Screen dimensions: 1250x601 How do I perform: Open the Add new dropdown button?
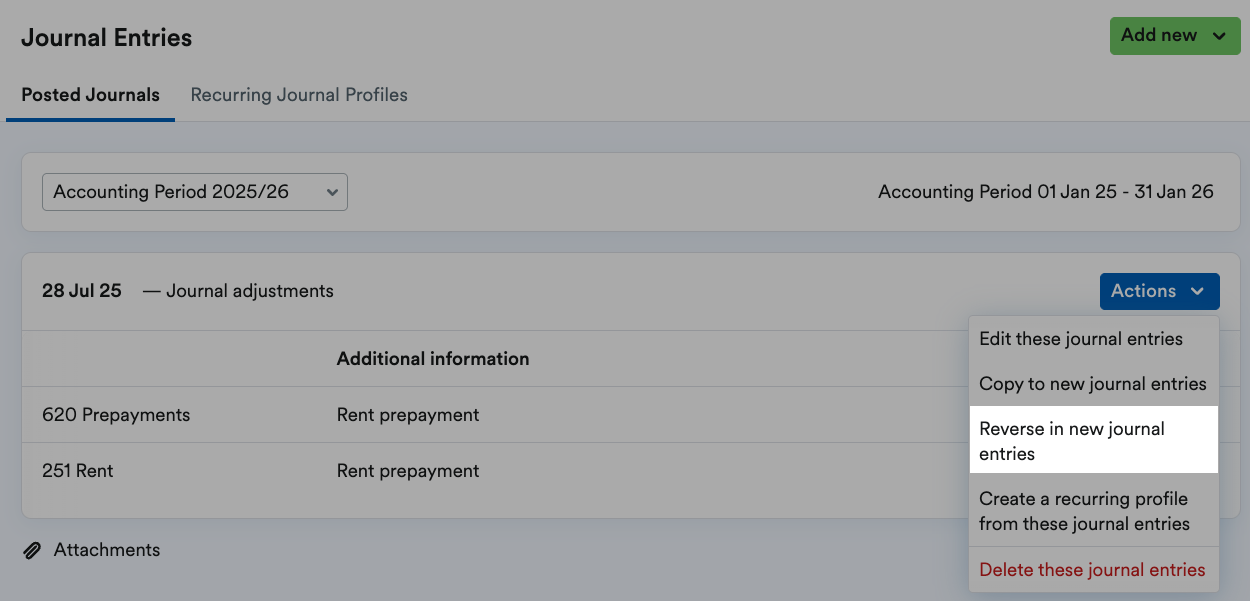[x=1175, y=35]
